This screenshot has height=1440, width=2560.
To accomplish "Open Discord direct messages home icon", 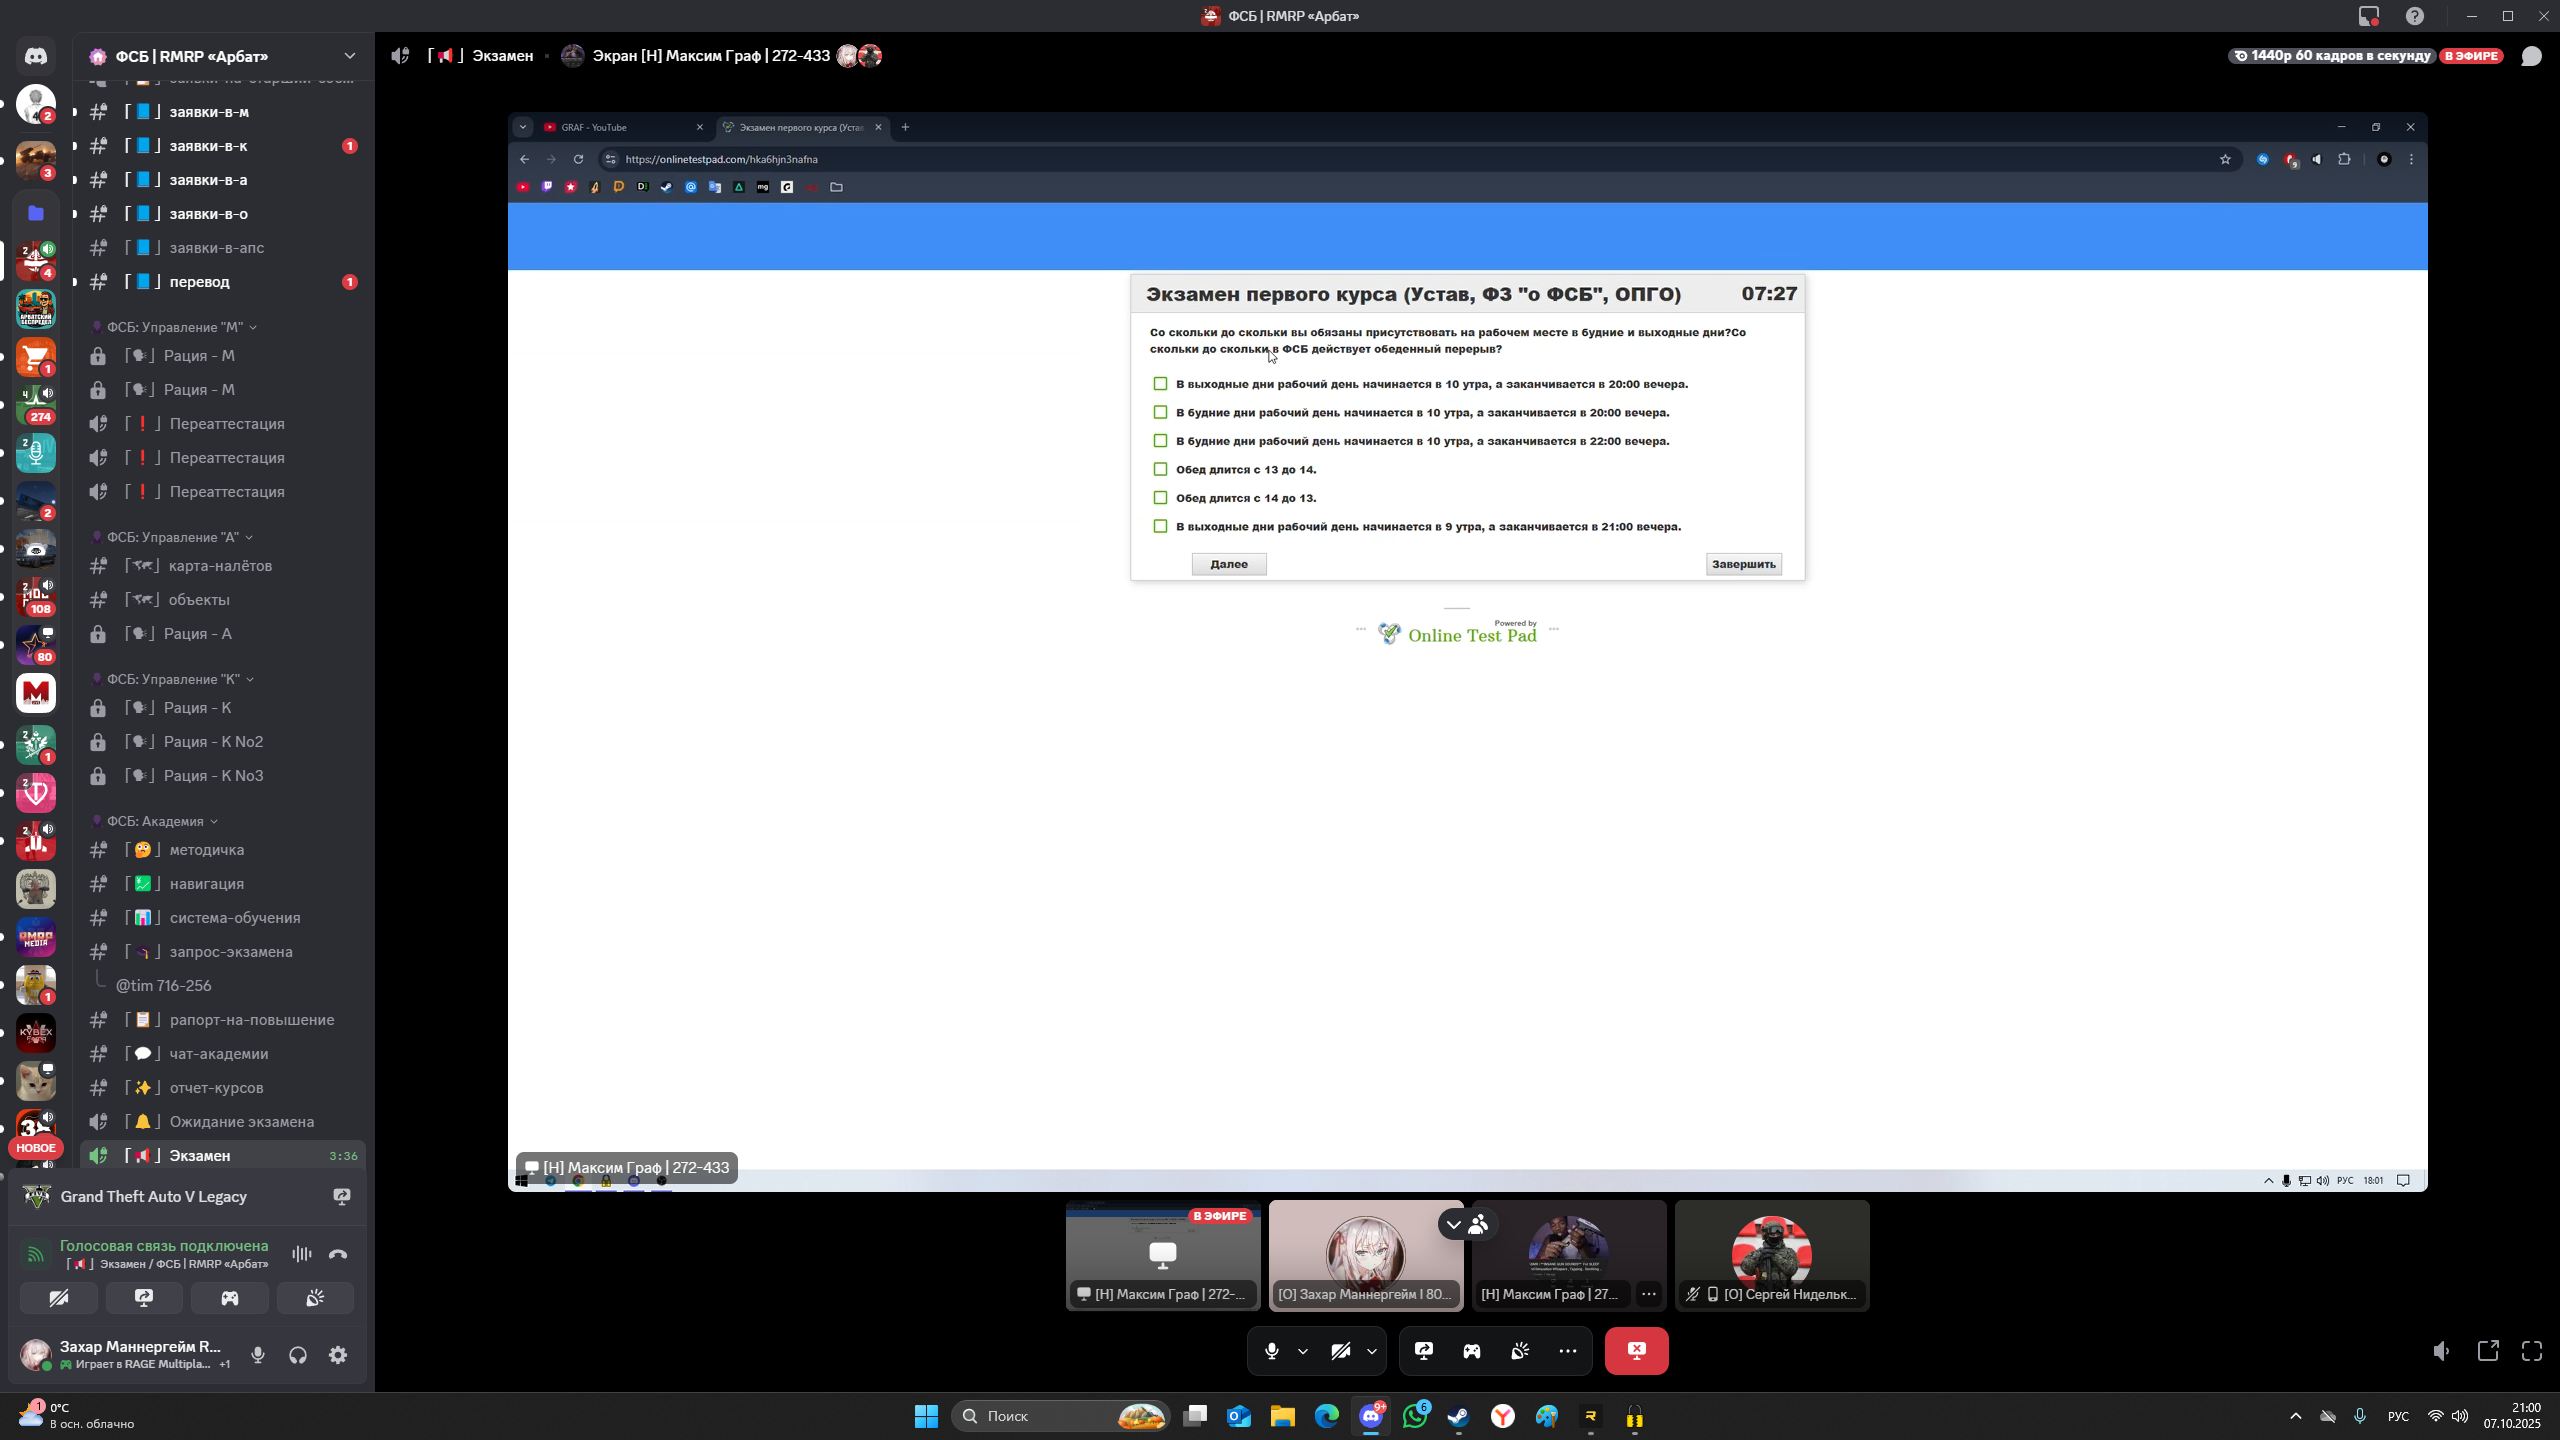I will (36, 56).
